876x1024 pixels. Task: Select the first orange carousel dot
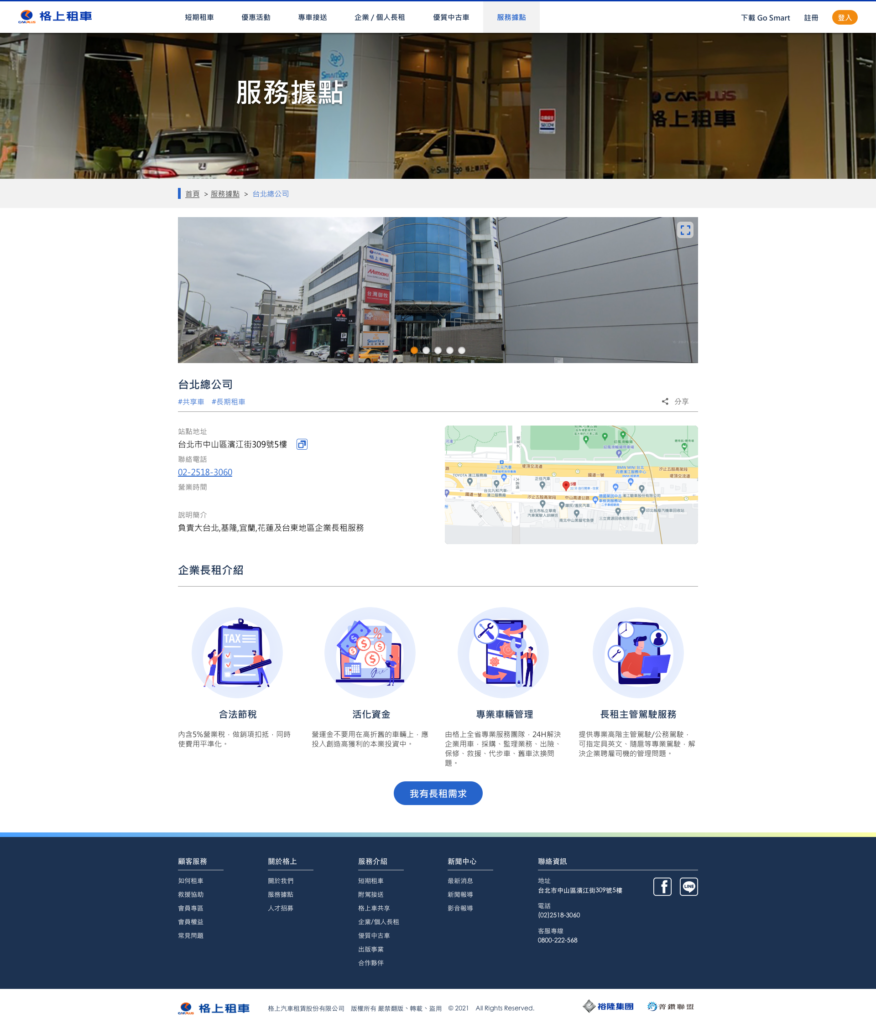414,350
